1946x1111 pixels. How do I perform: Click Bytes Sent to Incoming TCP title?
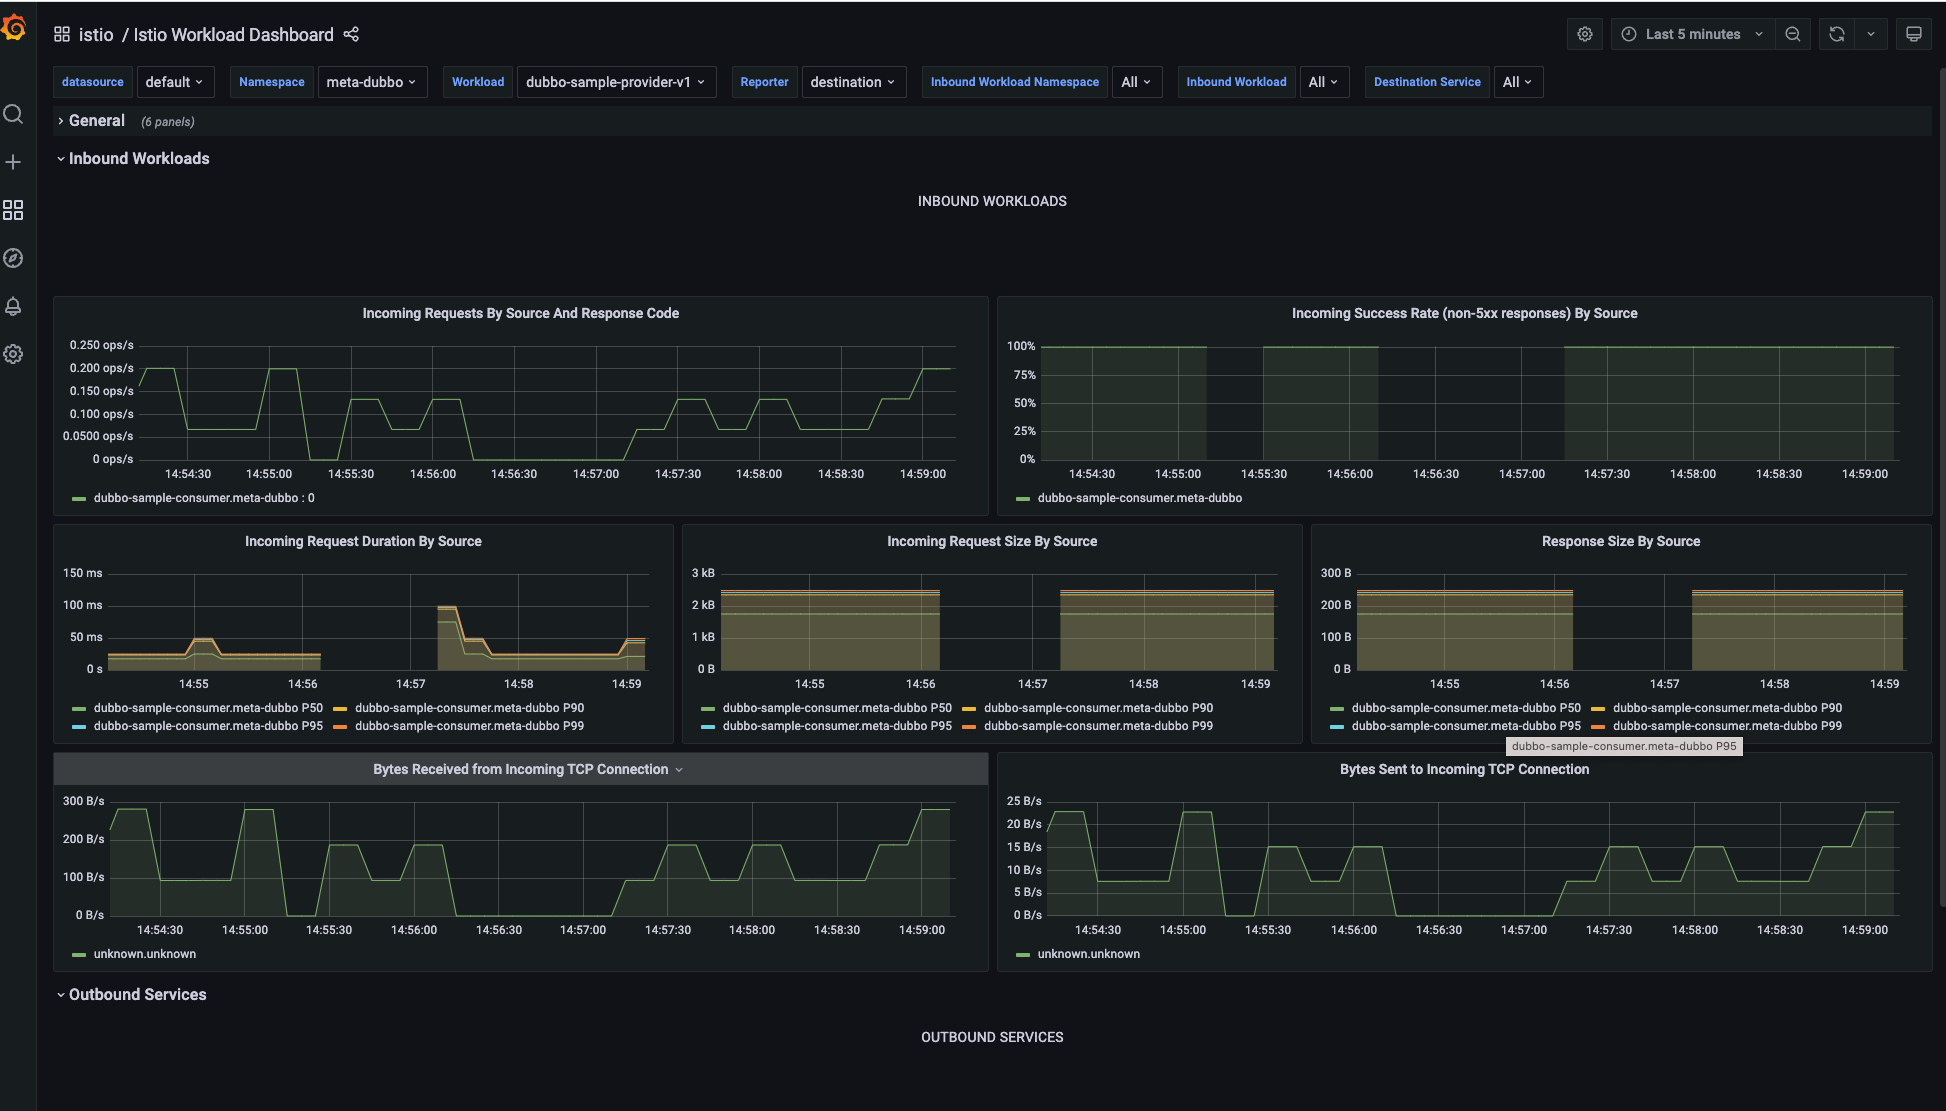point(1464,770)
